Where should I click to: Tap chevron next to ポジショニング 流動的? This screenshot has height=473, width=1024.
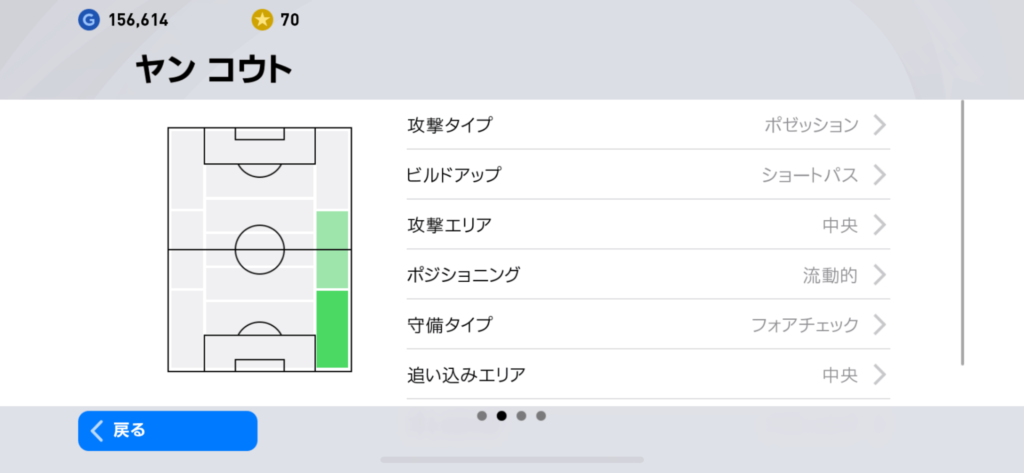pos(879,275)
